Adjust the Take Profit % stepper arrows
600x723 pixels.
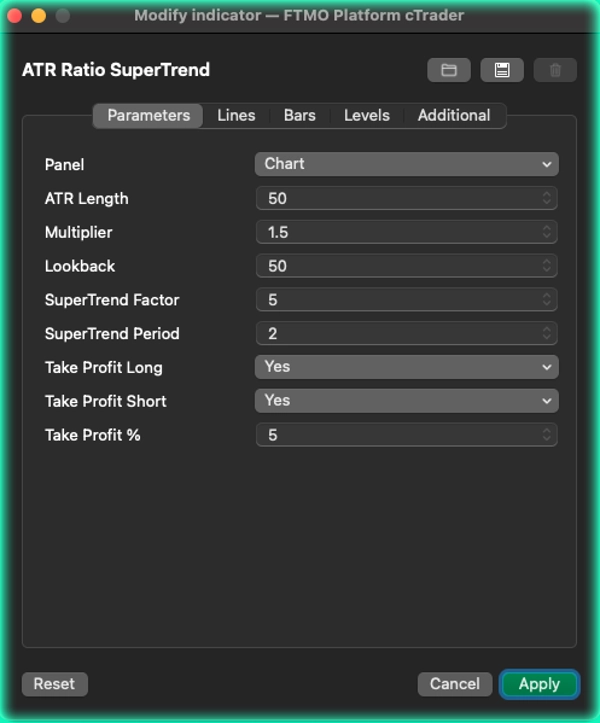pyautogui.click(x=547, y=435)
